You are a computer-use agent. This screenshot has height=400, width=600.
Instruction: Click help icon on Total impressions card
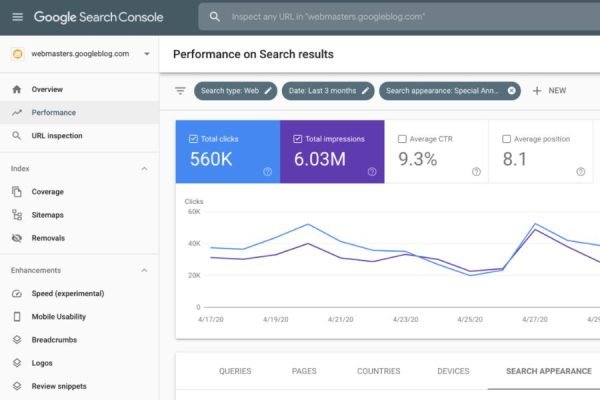point(372,172)
